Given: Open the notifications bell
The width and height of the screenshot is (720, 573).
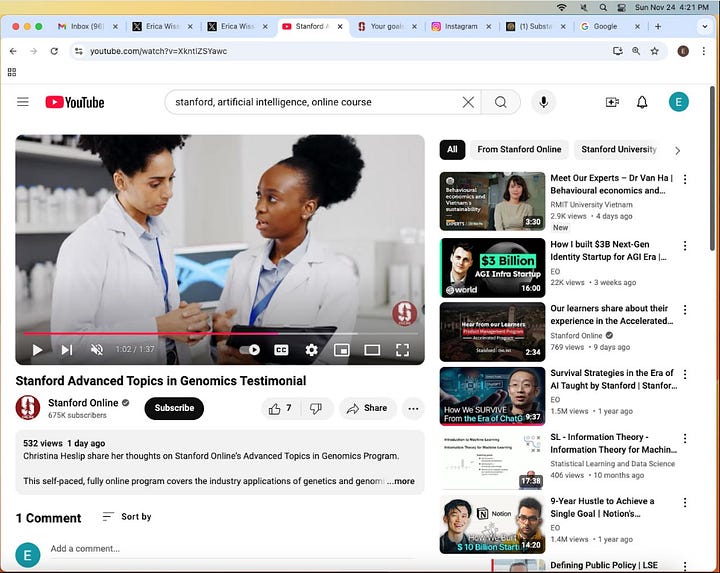Looking at the screenshot, I should (x=642, y=102).
